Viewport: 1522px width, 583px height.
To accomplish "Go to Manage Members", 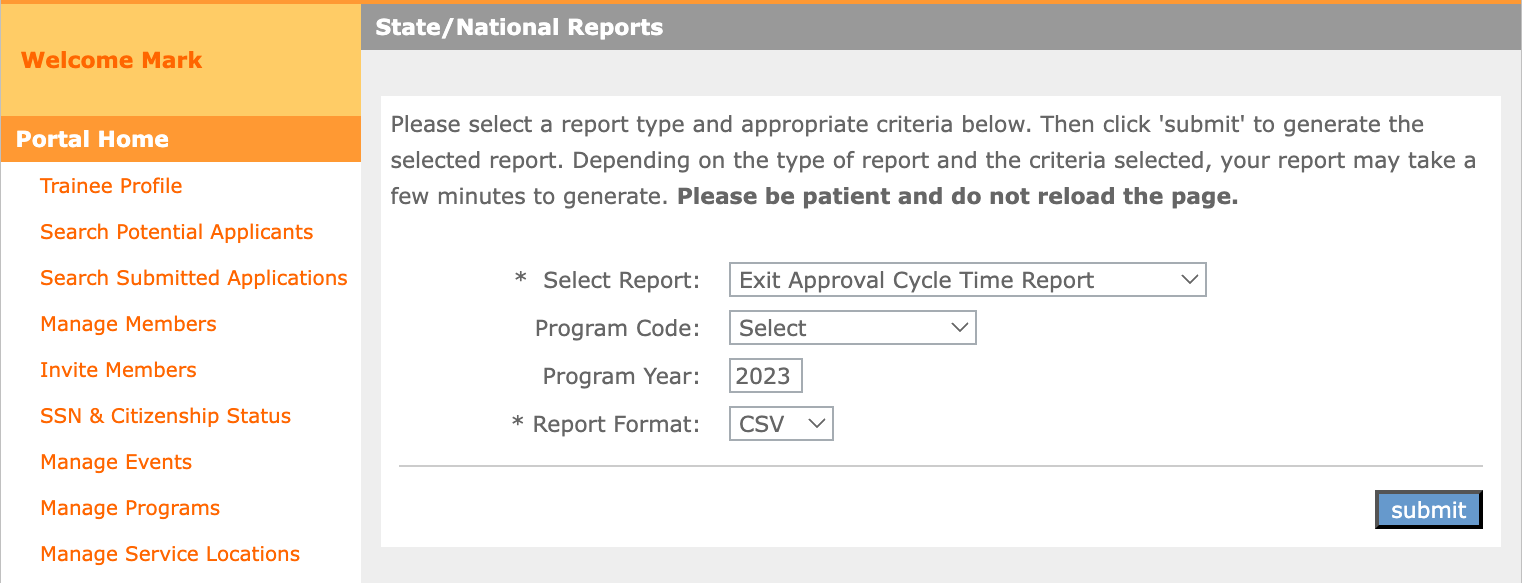I will click(x=128, y=323).
